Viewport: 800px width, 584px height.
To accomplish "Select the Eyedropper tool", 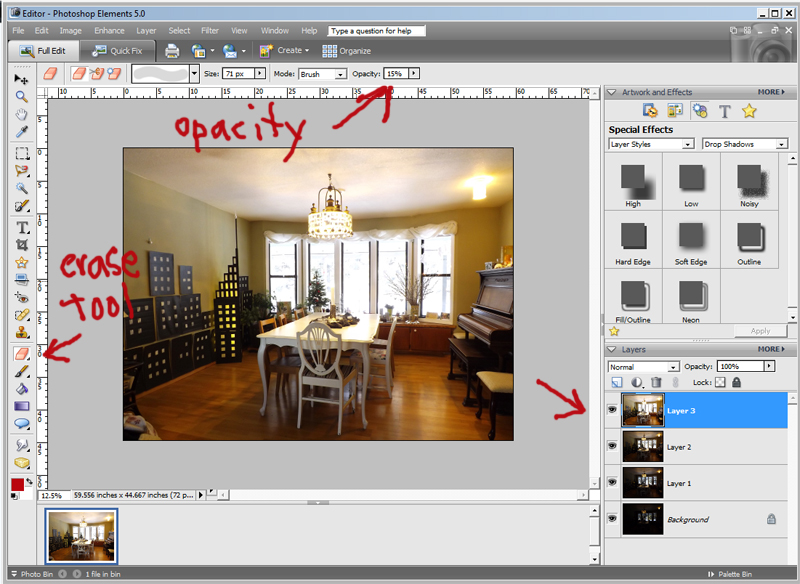I will pos(21,132).
